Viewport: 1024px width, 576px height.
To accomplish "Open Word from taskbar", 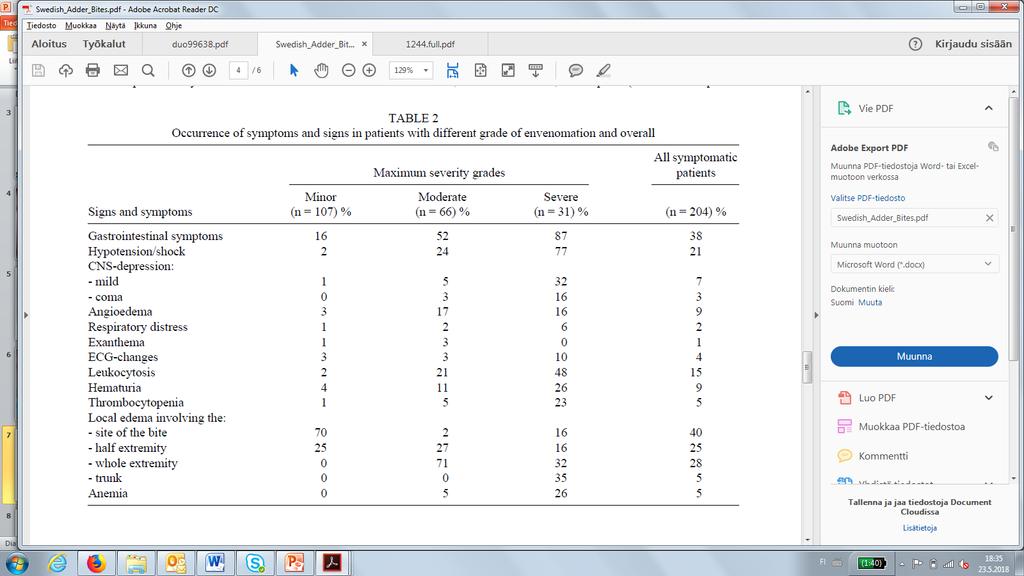I will click(215, 562).
